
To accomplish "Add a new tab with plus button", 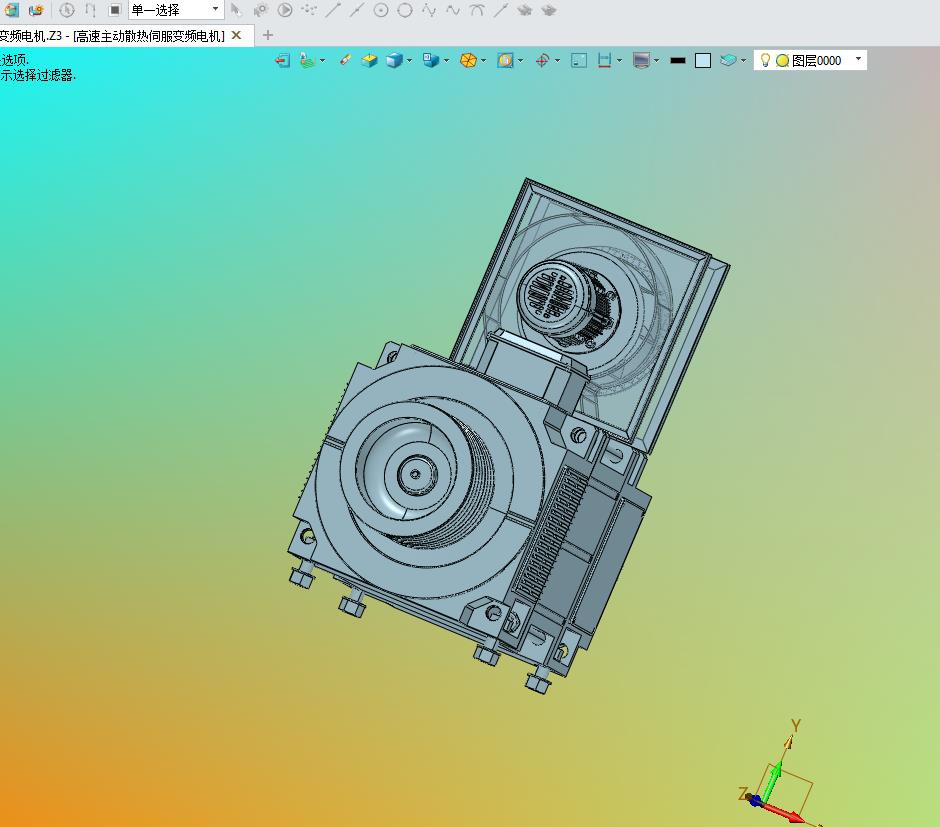I will [268, 35].
